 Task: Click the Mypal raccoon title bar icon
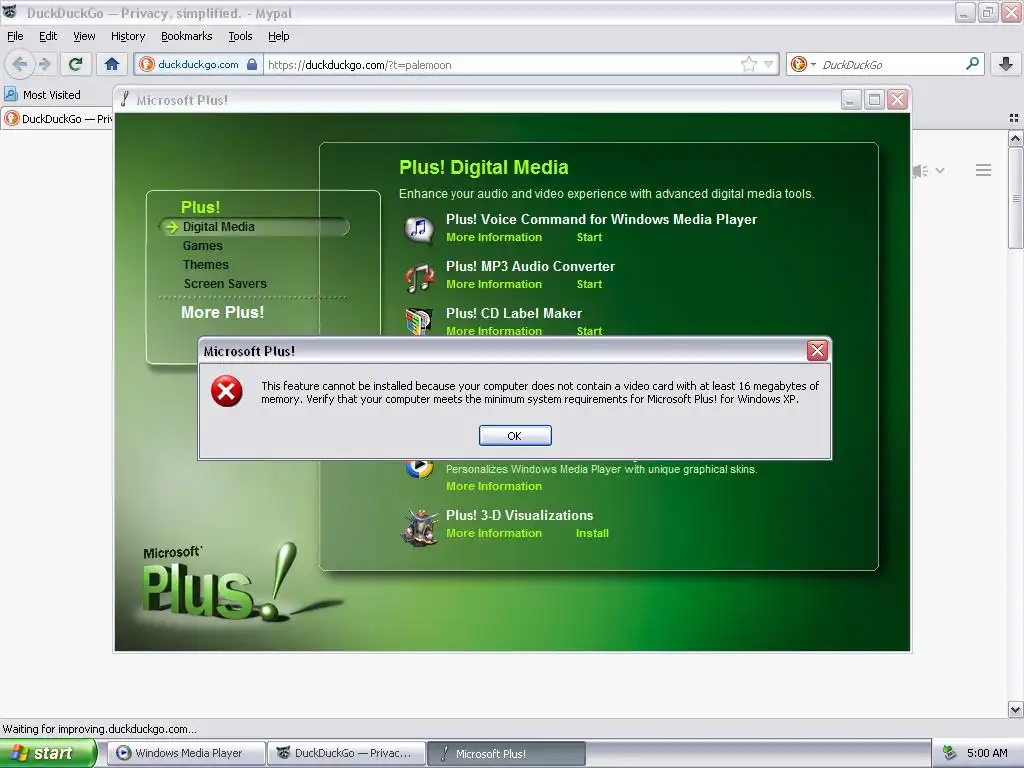(10, 12)
